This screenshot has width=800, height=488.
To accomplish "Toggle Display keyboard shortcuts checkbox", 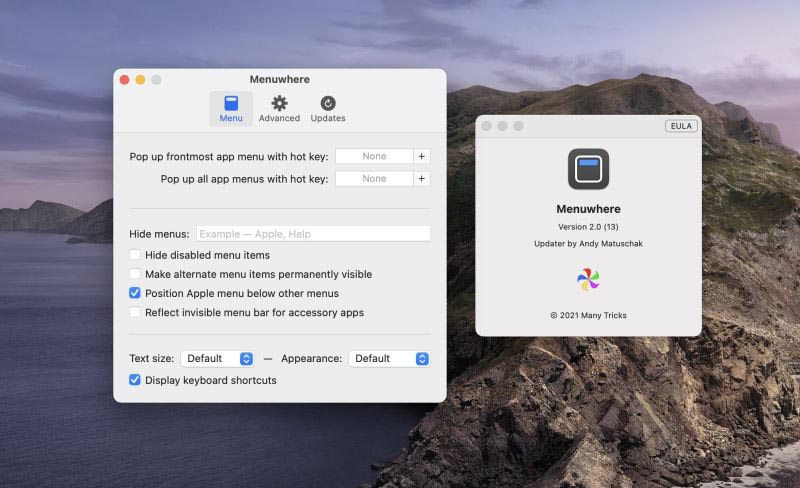I will [135, 380].
